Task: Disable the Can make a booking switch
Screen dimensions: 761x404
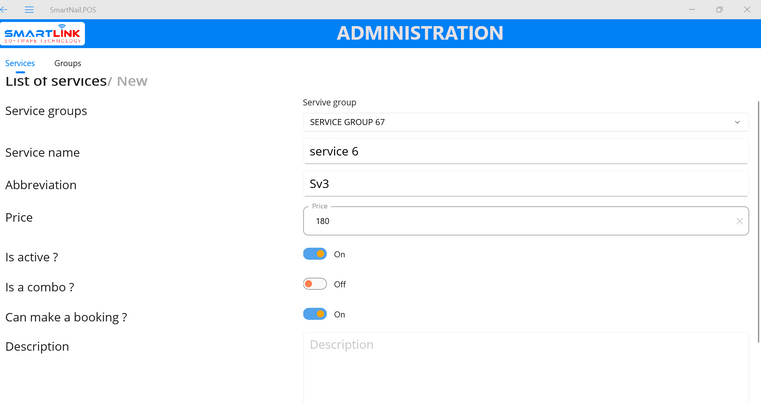Action: coord(315,314)
